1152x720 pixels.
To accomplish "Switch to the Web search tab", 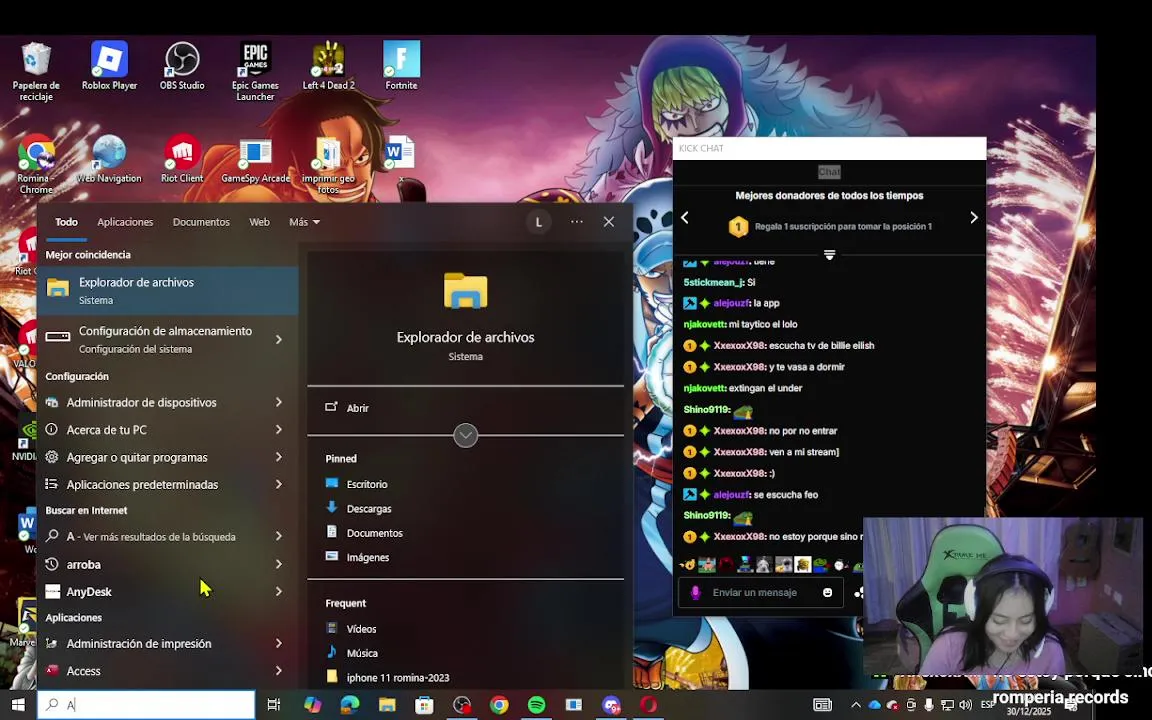I will coord(259,222).
